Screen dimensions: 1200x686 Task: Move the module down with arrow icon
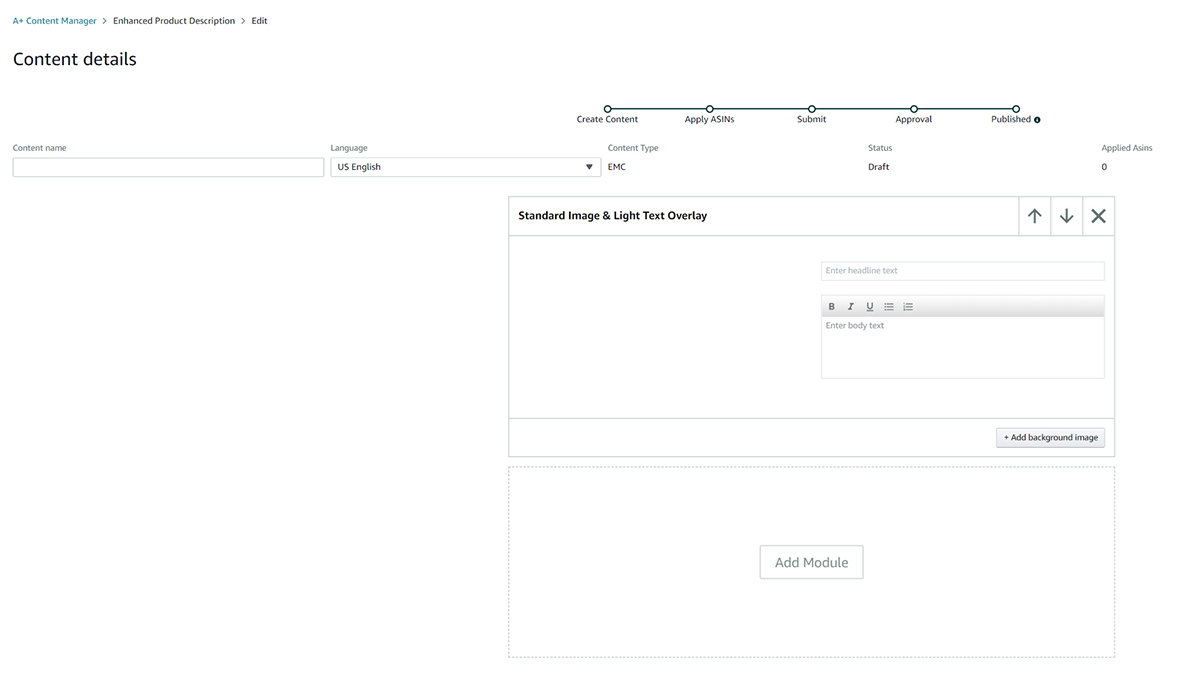(x=1066, y=216)
